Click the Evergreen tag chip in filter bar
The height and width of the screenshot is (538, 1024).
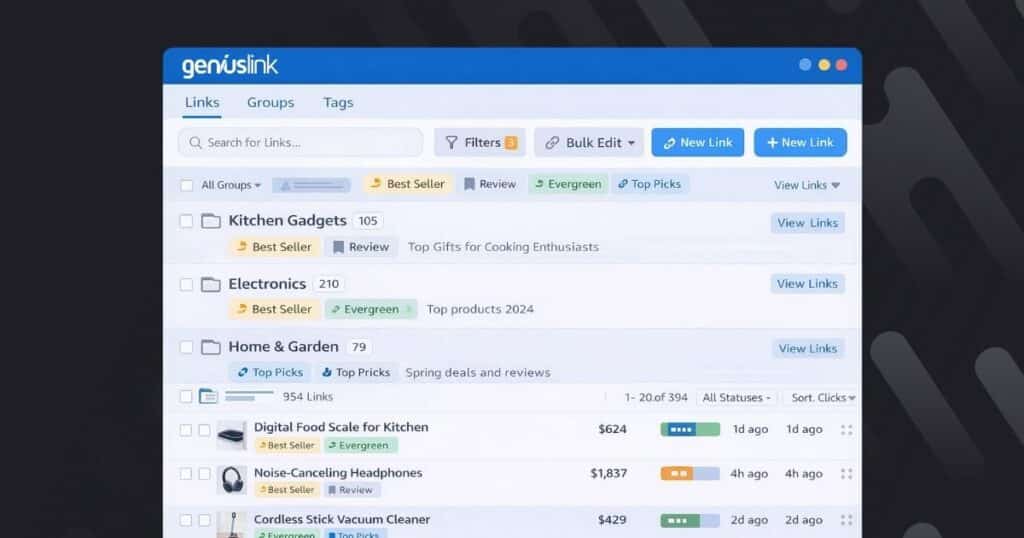[x=567, y=184]
